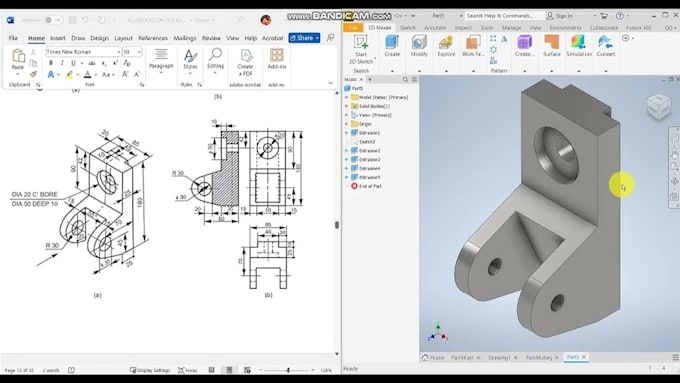680x383 pixels.
Task: Apply Bold formatting in Word
Action: point(51,63)
